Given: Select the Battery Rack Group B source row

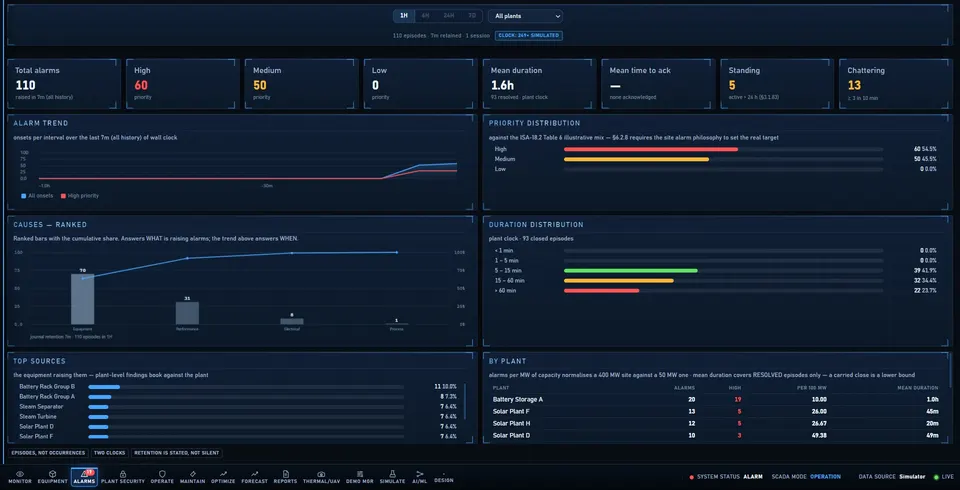Looking at the screenshot, I should (x=238, y=386).
